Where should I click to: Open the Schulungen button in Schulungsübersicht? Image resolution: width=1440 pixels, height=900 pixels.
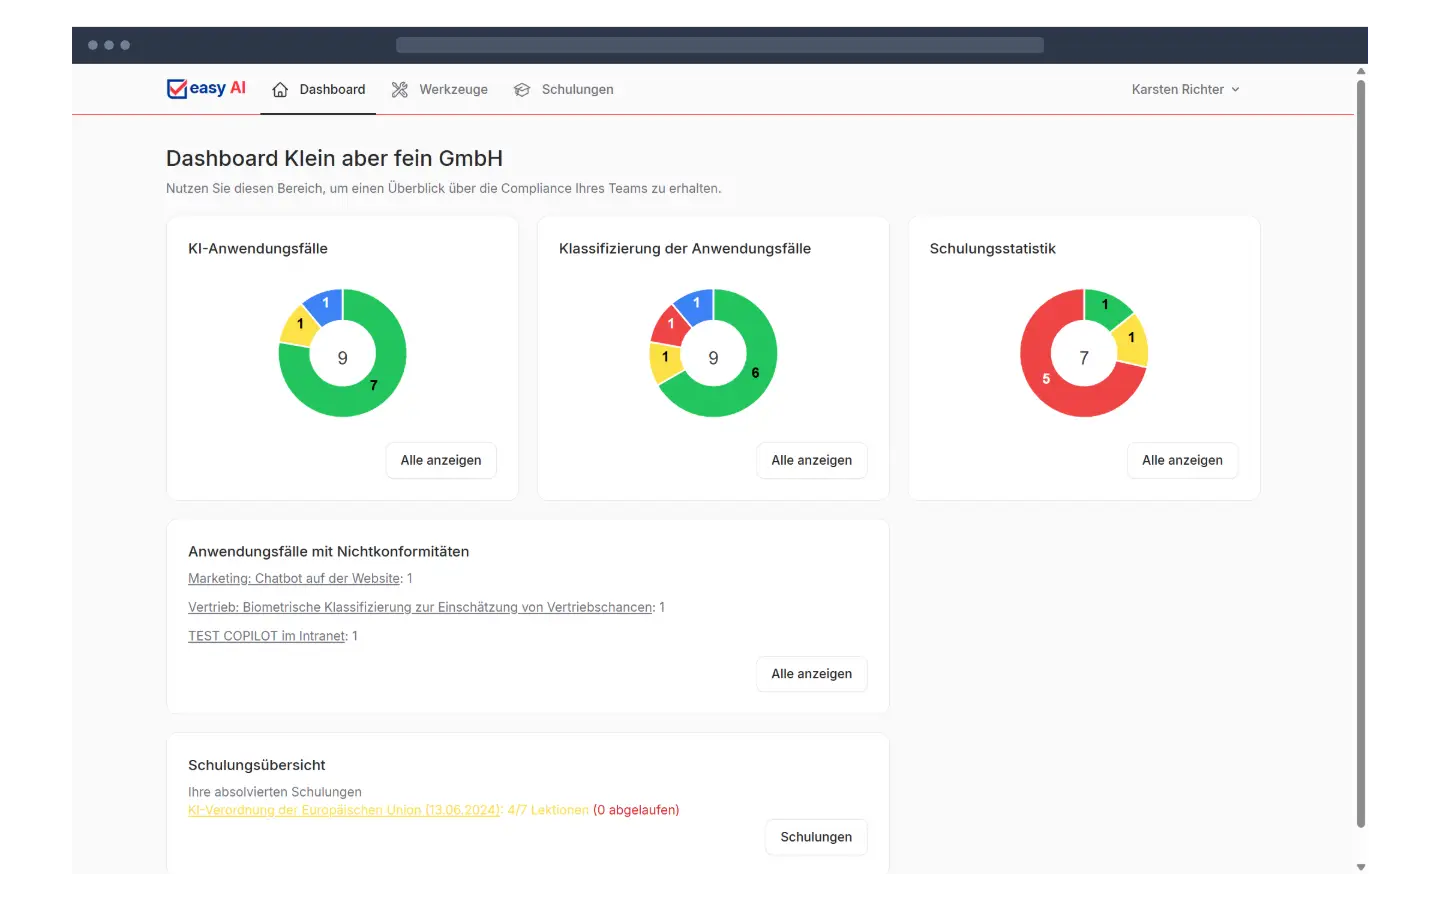click(x=816, y=837)
